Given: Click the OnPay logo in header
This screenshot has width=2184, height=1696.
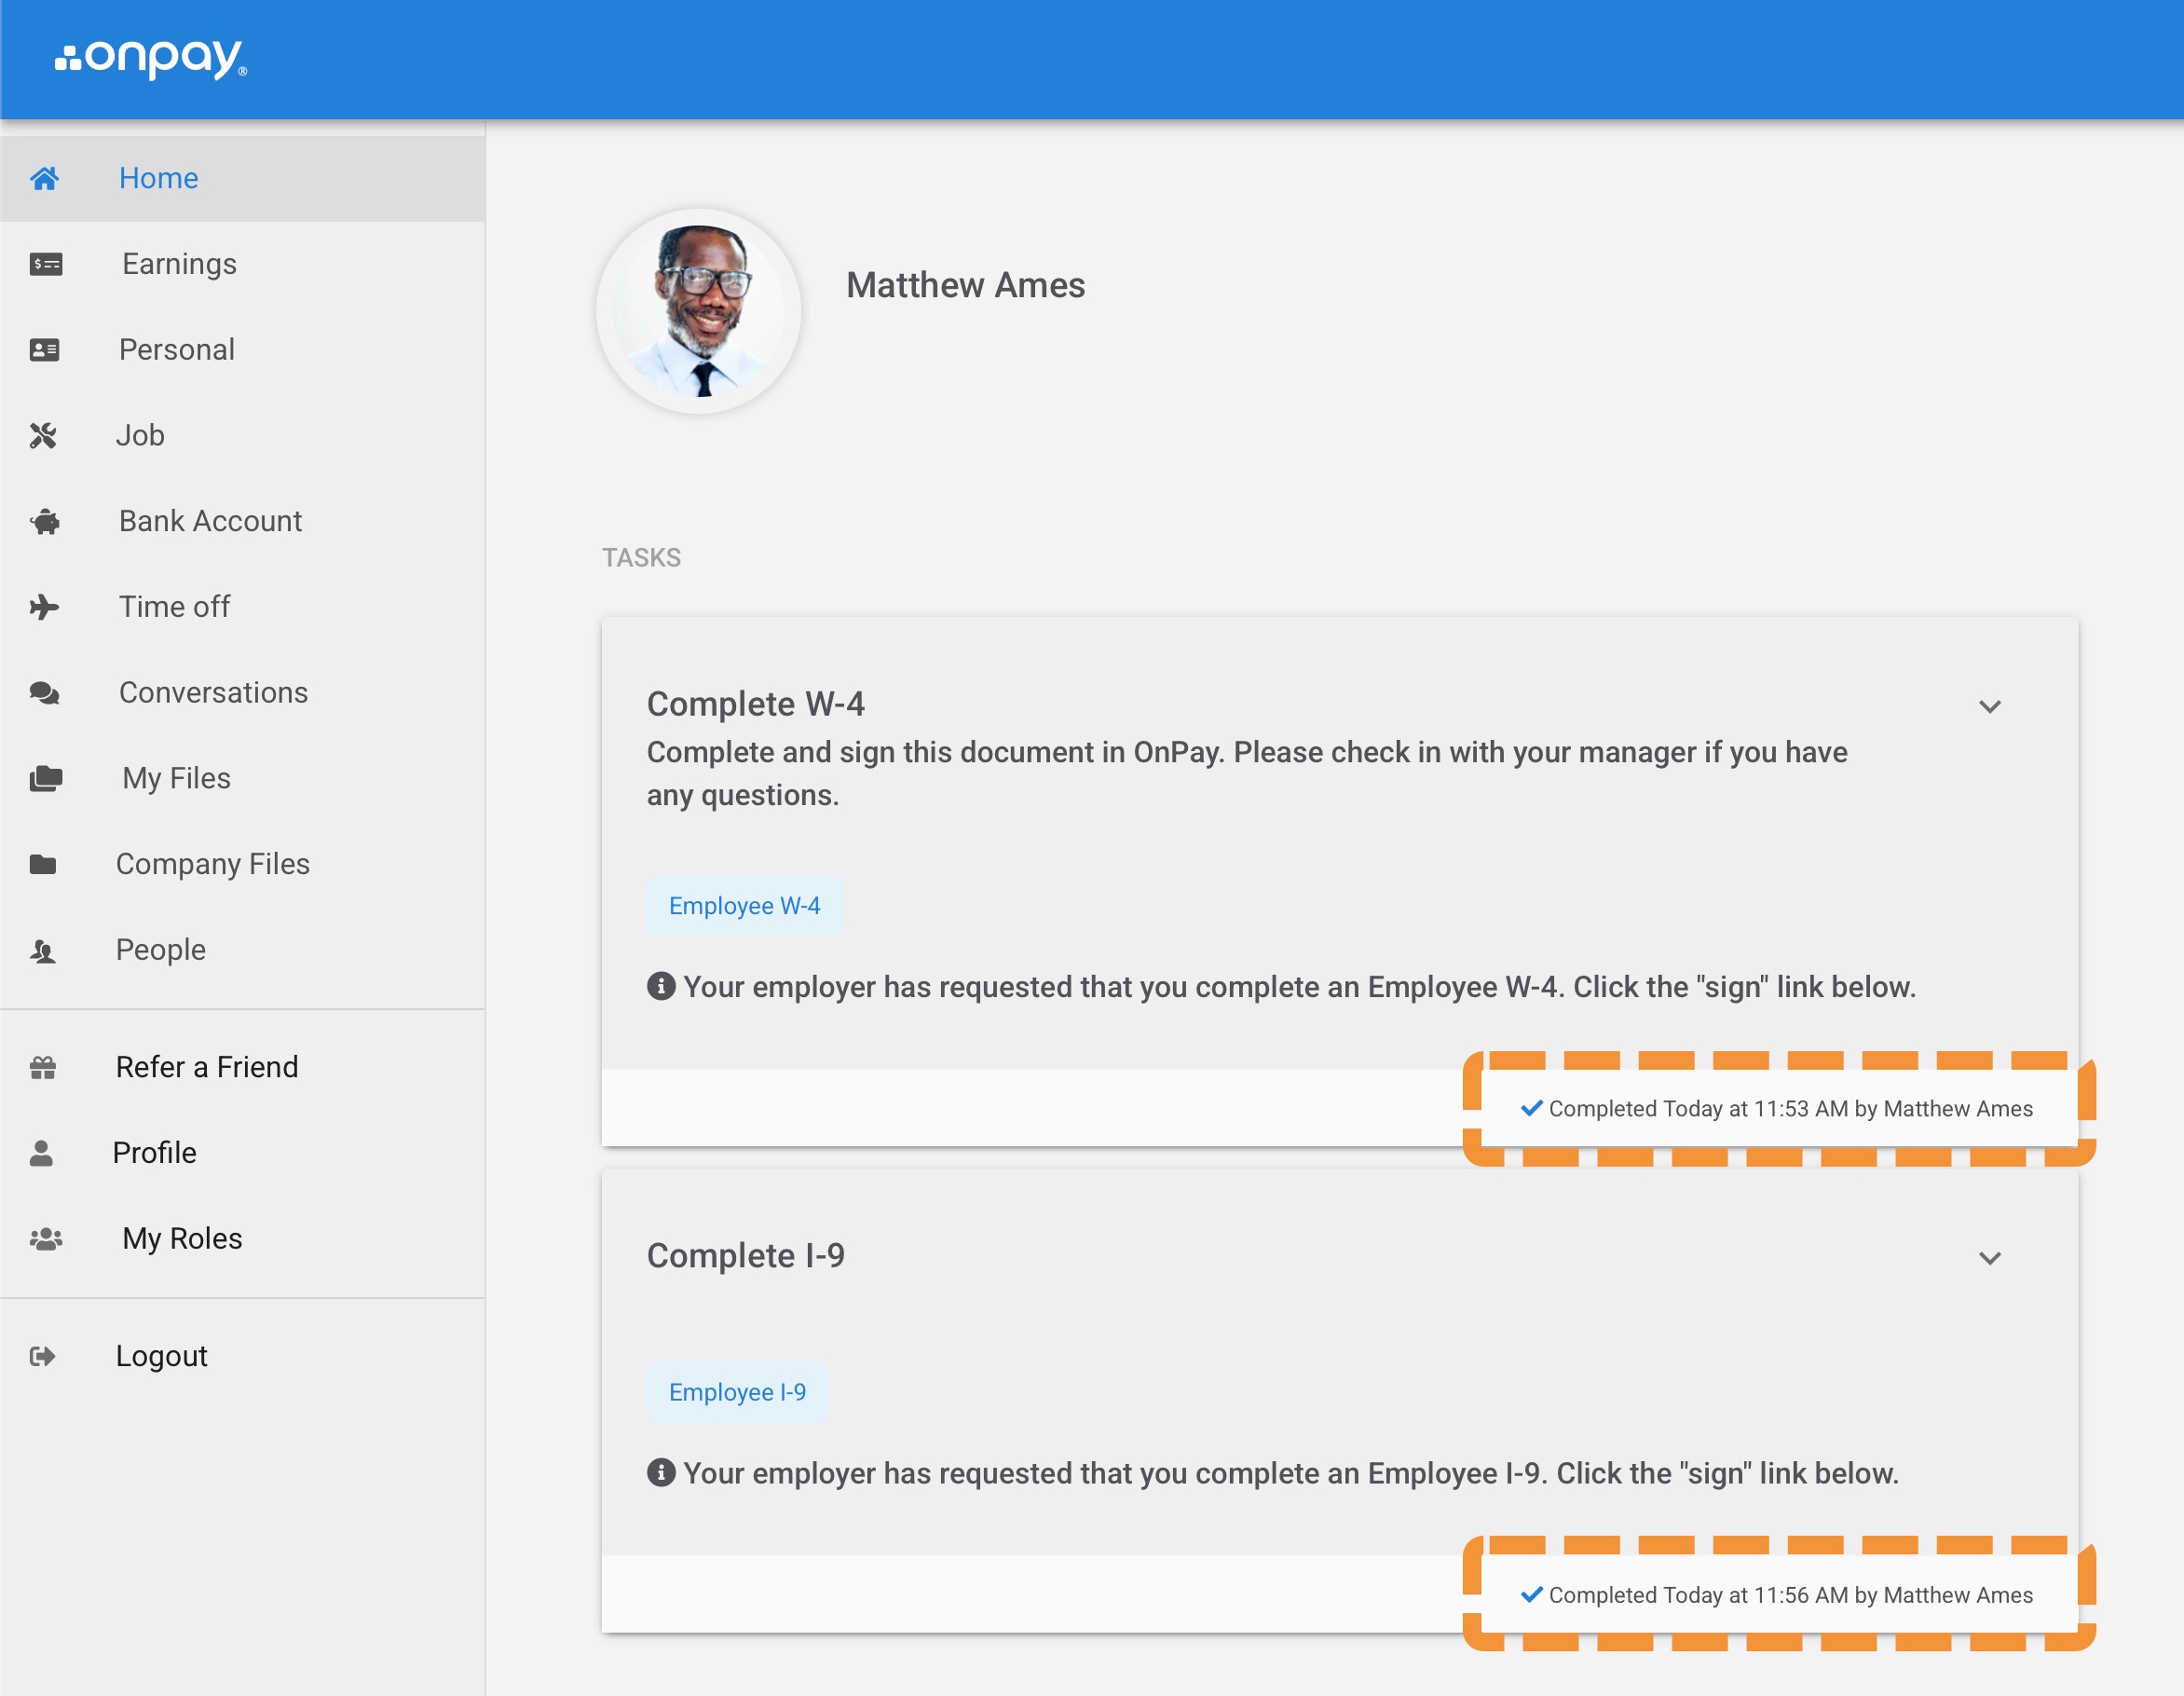Looking at the screenshot, I should click(151, 59).
